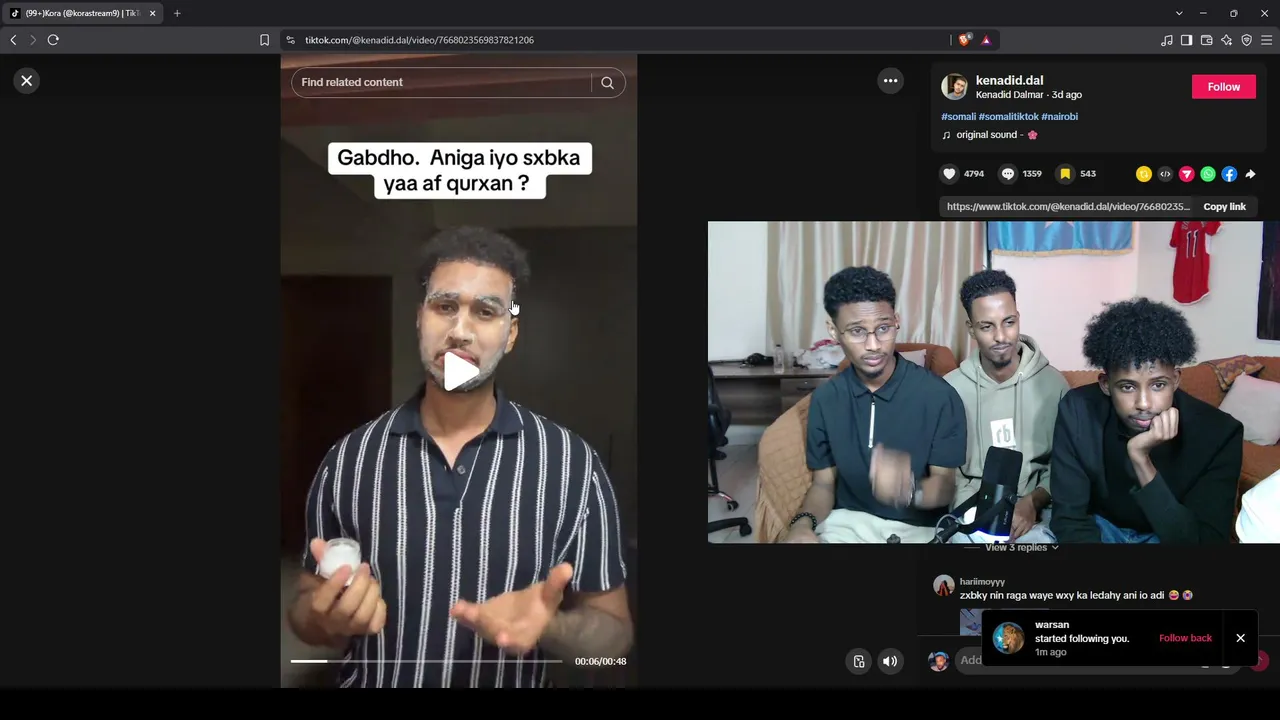Expand View 3 replies
The height and width of the screenshot is (720, 1280).
pyautogui.click(x=1021, y=548)
